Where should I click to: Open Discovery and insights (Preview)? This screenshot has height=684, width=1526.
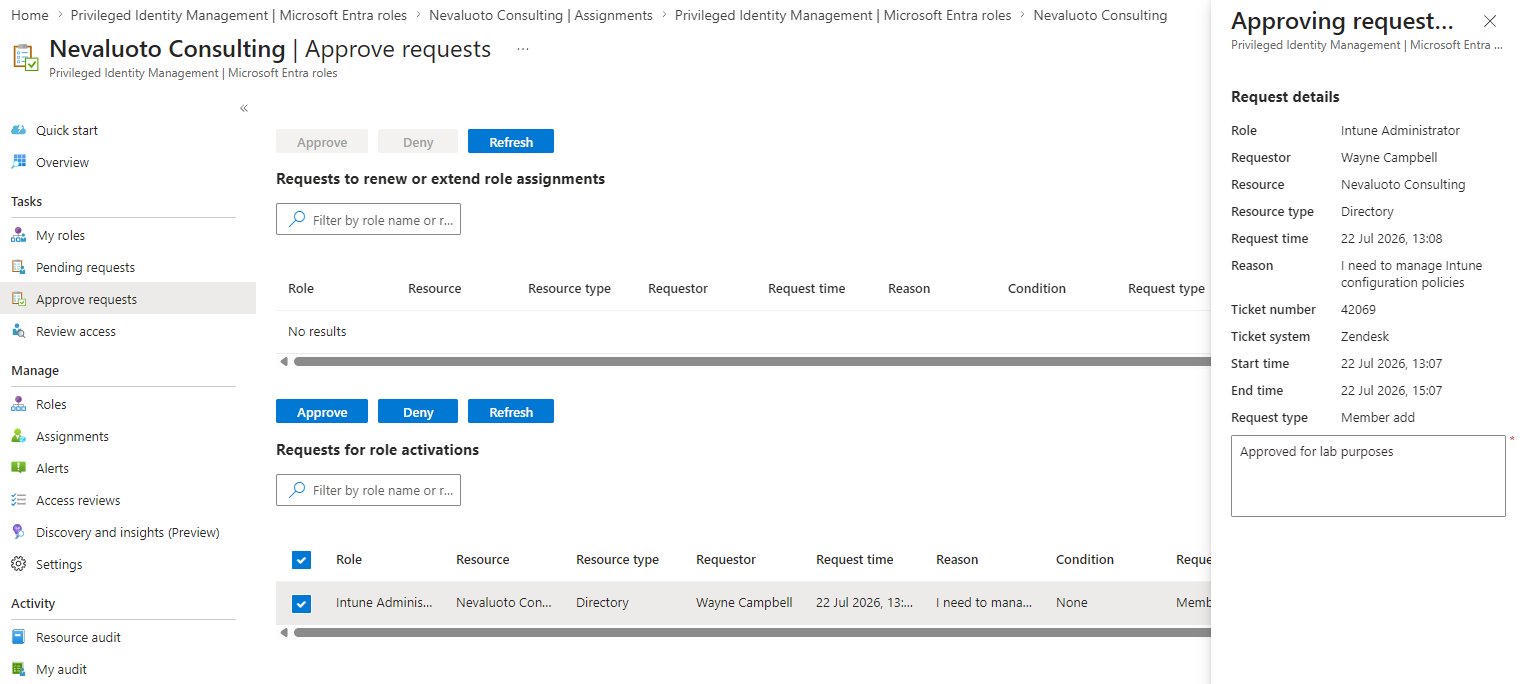127,532
